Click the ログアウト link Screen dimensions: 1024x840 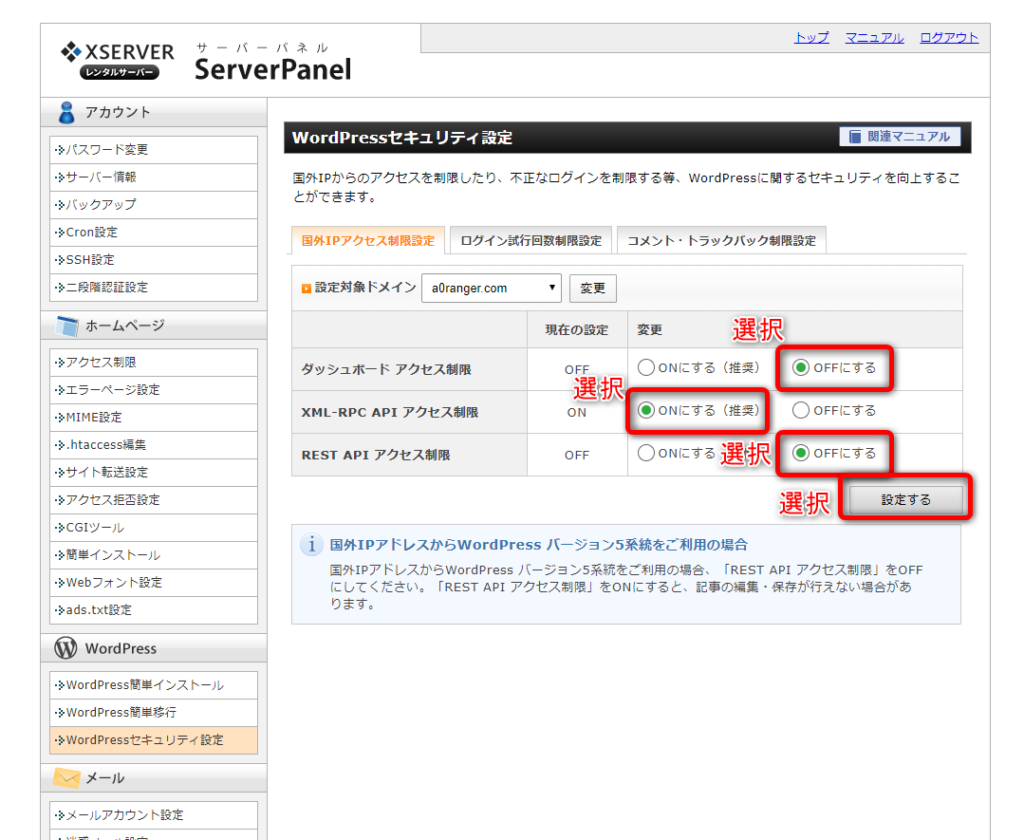click(x=949, y=38)
